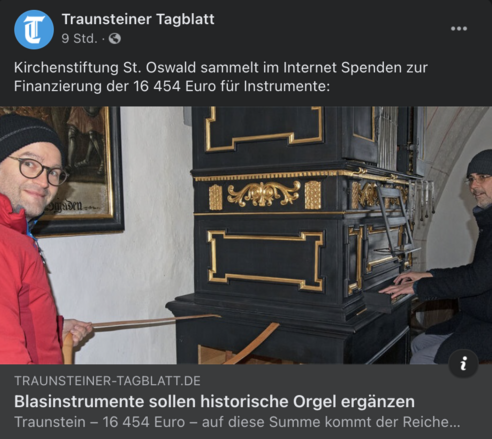Open the three-dot post options menu
Image resolution: width=492 pixels, height=439 pixels.
click(459, 29)
